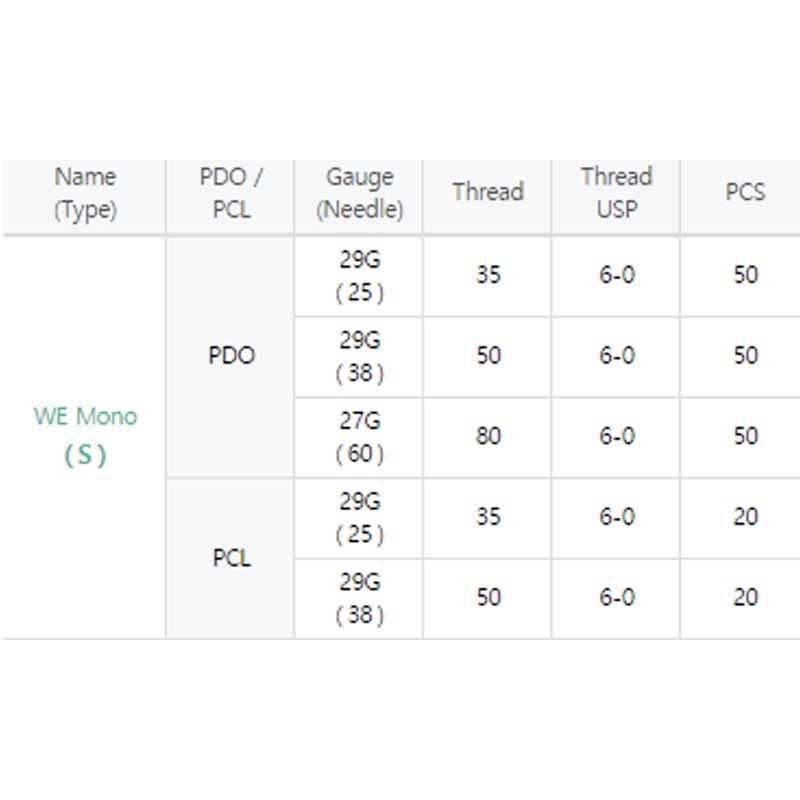
Task: Click the 27G (60) gauge cell
Action: point(359,437)
